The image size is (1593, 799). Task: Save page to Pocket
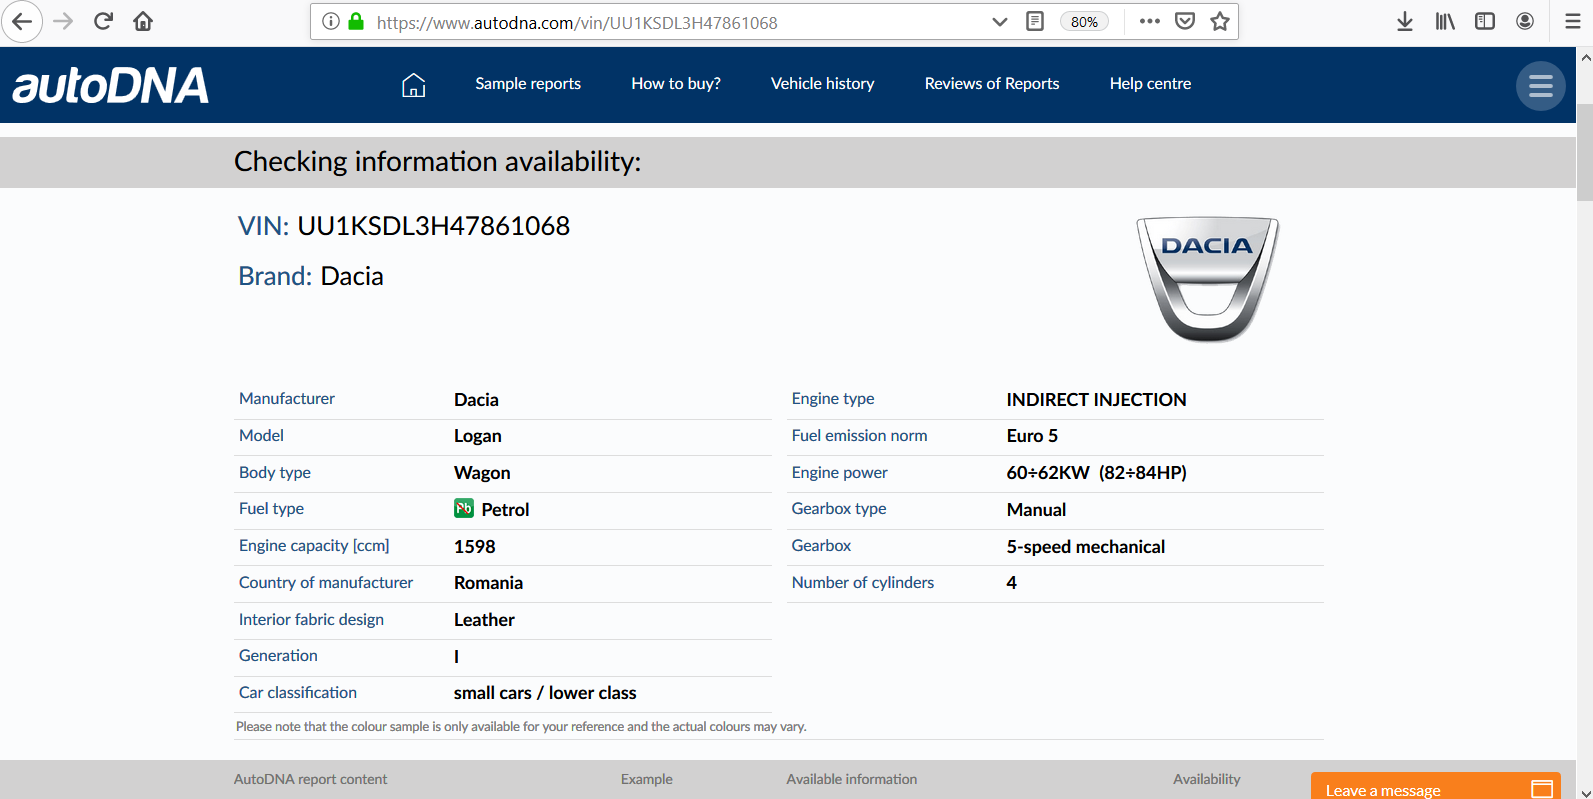[1185, 21]
